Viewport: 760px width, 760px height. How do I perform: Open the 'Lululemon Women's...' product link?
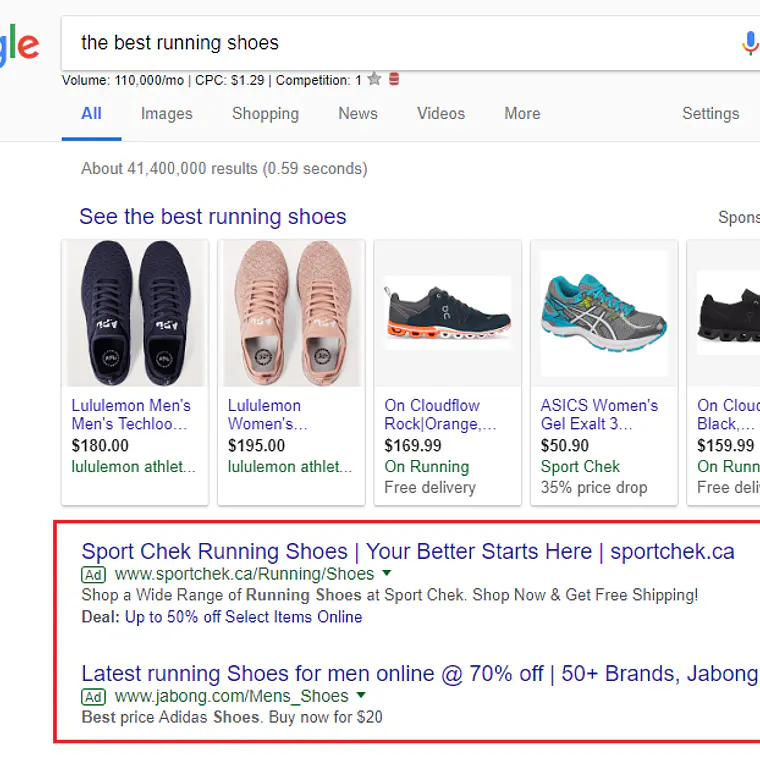(x=268, y=414)
